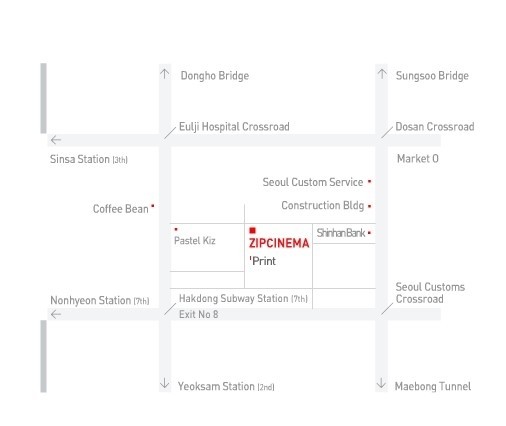The image size is (506, 426).
Task: Click the red dot beside Seoul Custom Service
Action: point(369,182)
